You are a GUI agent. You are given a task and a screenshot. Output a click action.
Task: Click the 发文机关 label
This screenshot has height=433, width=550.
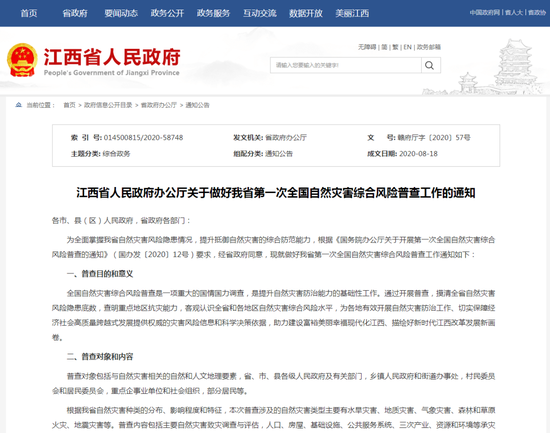(248, 138)
